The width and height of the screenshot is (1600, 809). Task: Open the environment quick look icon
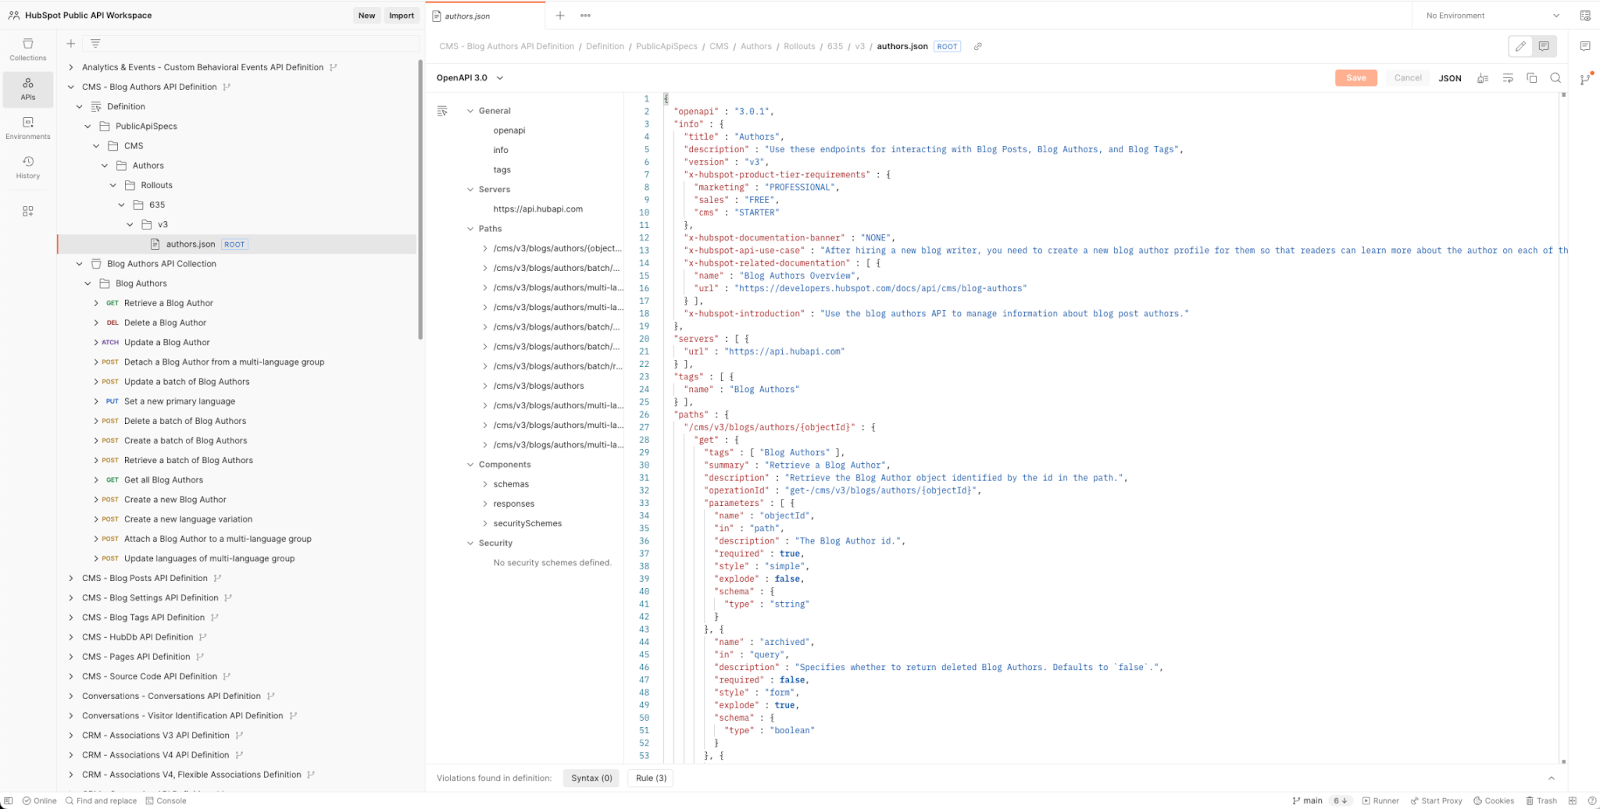pos(1585,16)
